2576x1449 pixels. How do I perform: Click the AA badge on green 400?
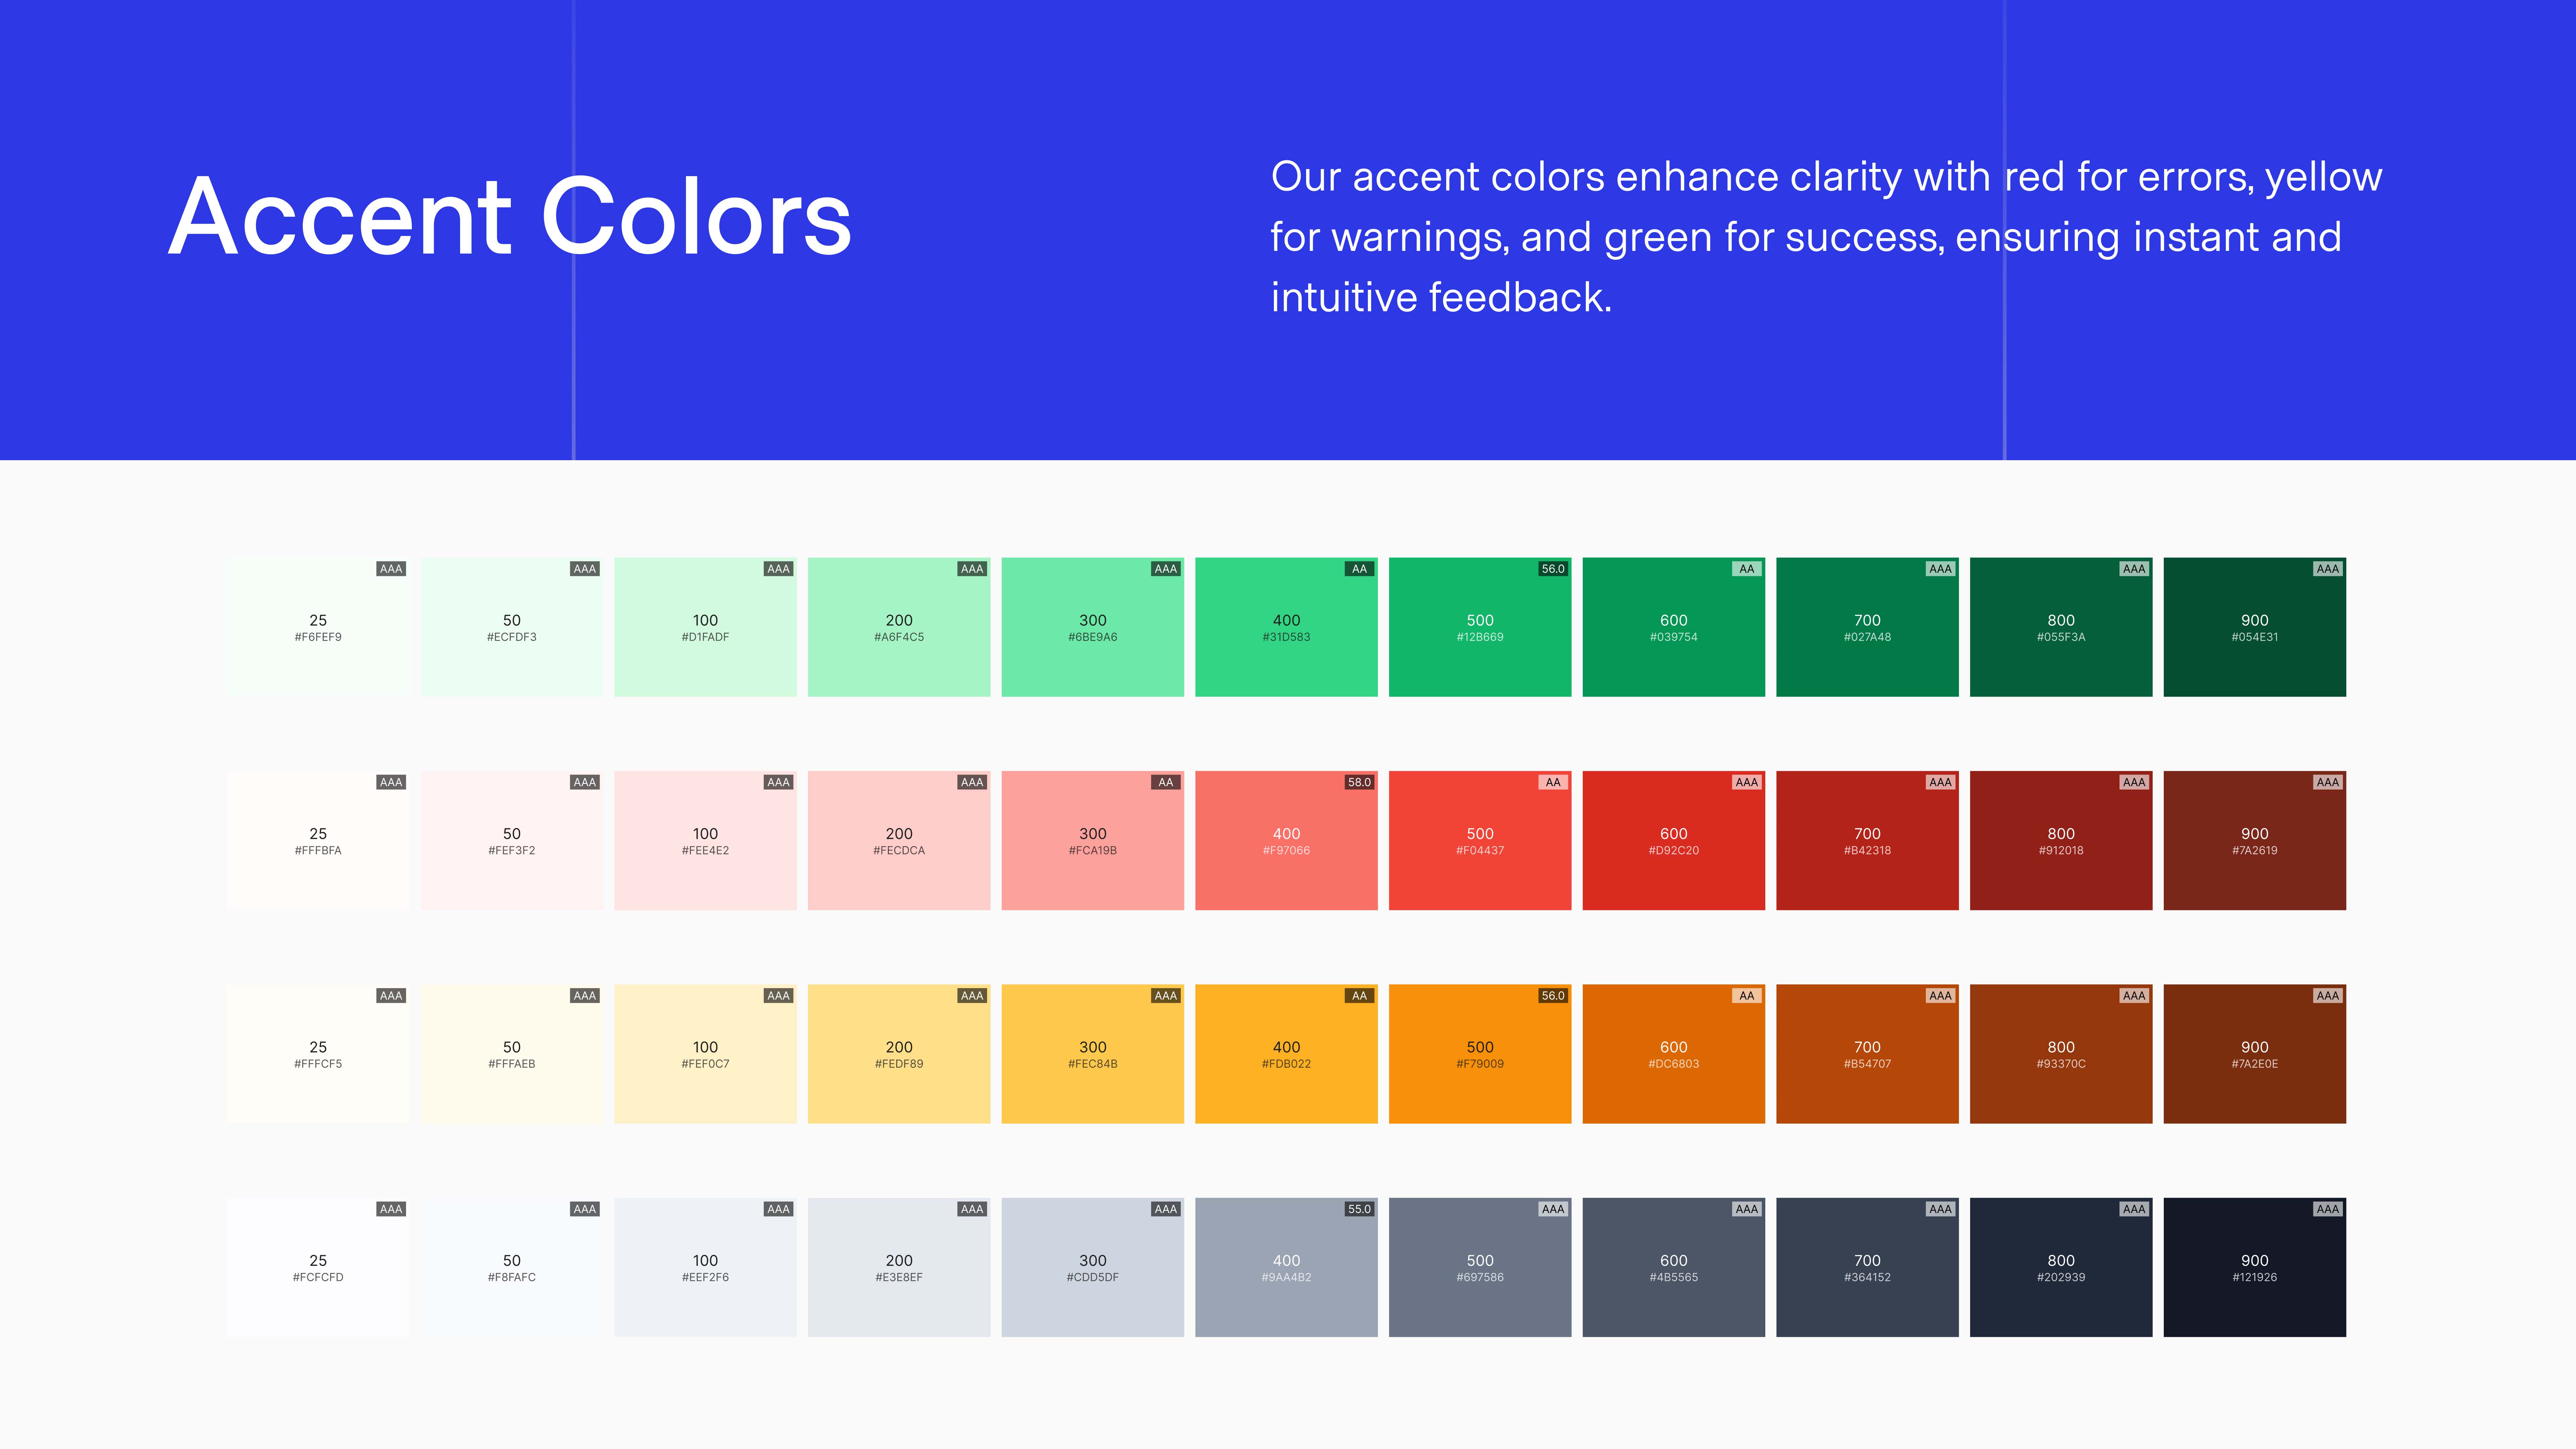click(x=1359, y=569)
